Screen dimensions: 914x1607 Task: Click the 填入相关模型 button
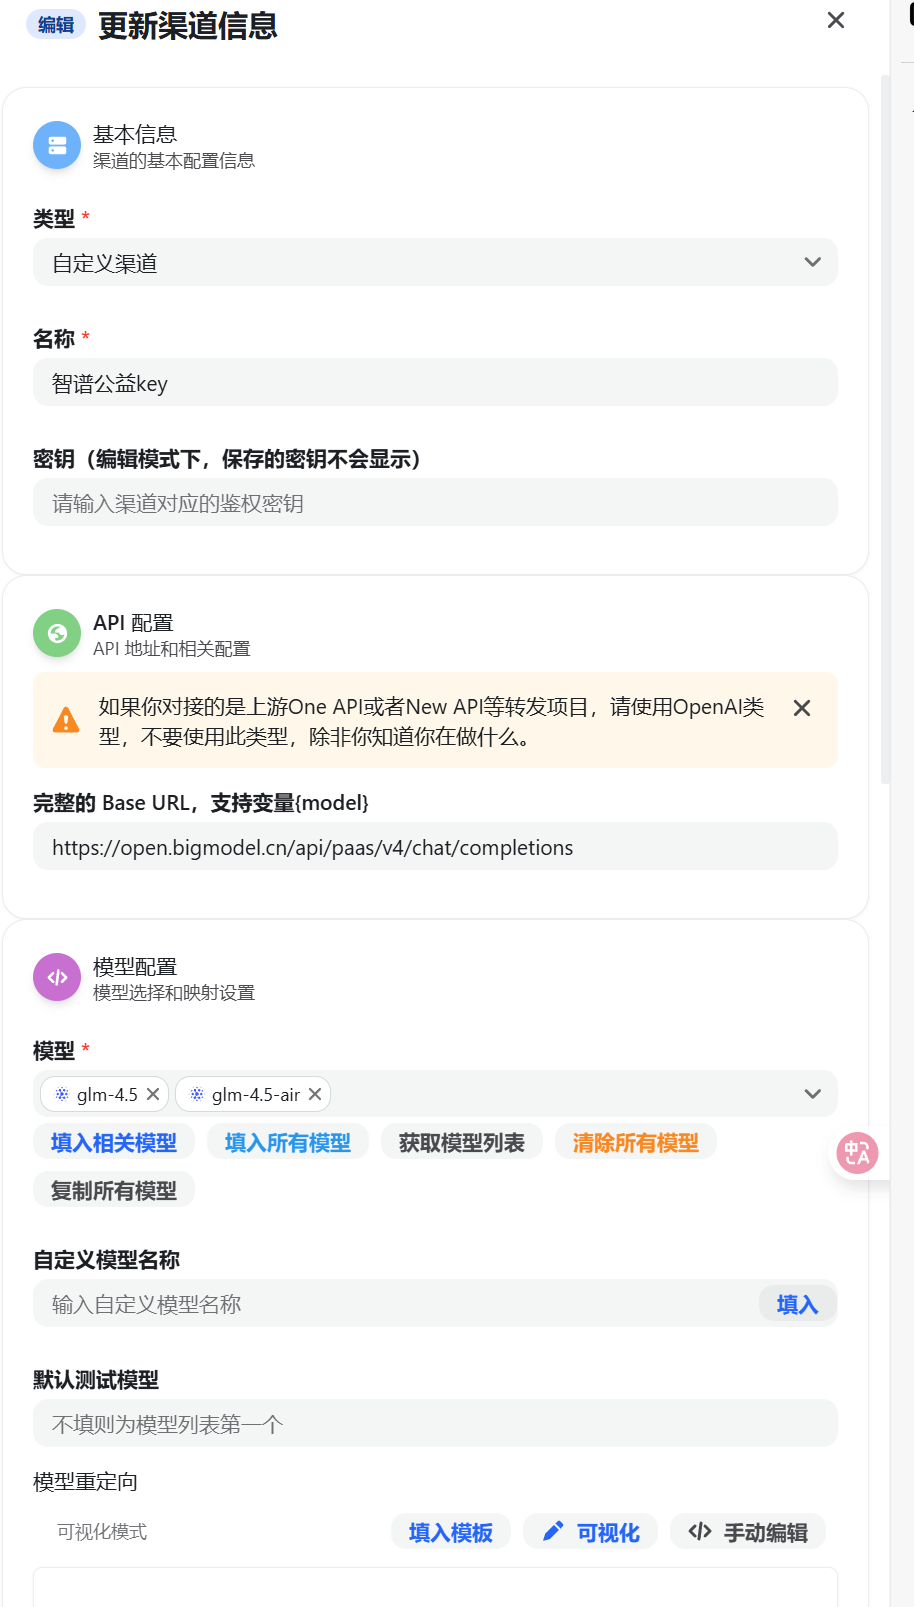pyautogui.click(x=114, y=1142)
